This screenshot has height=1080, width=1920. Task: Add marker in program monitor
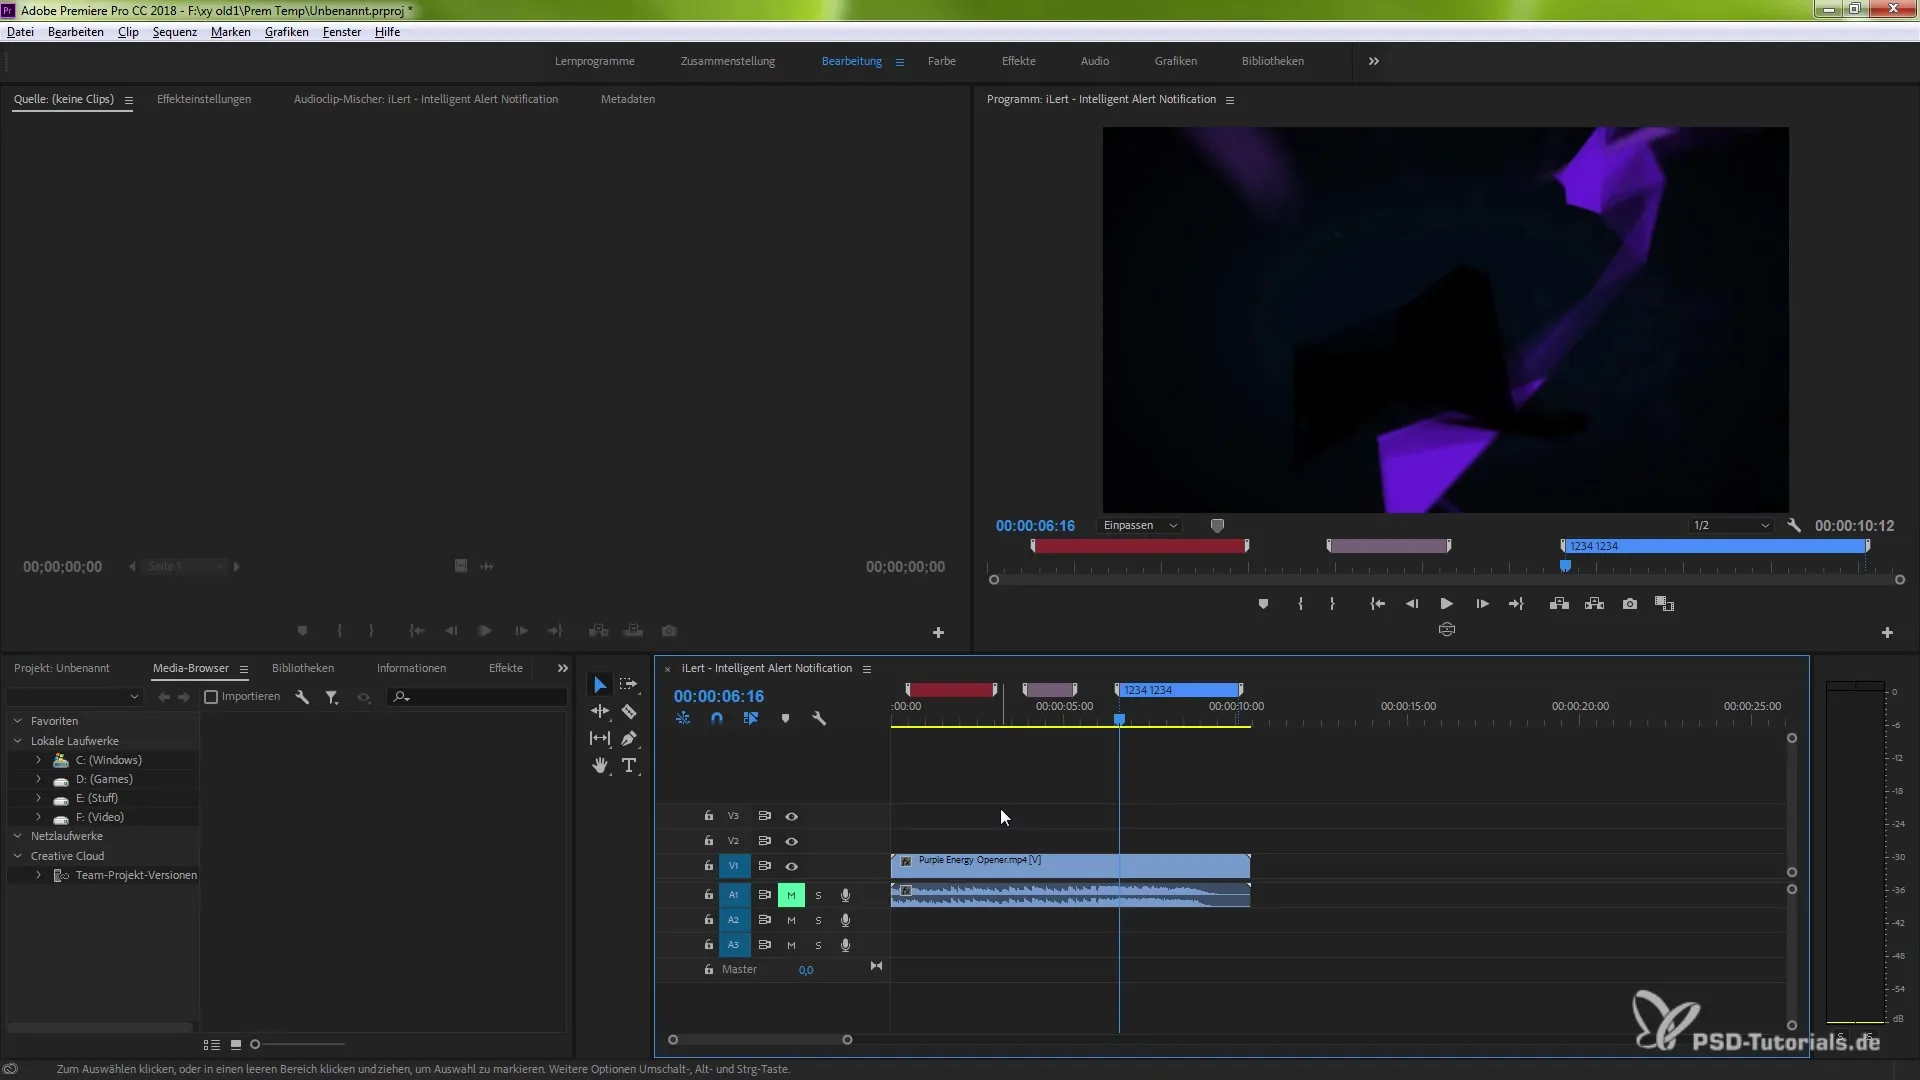coord(1263,604)
